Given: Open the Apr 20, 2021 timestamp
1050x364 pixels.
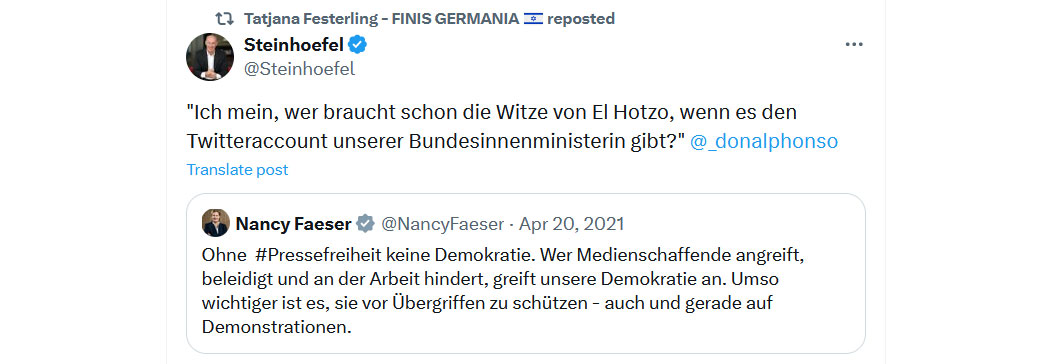Looking at the screenshot, I should pyautogui.click(x=571, y=224).
